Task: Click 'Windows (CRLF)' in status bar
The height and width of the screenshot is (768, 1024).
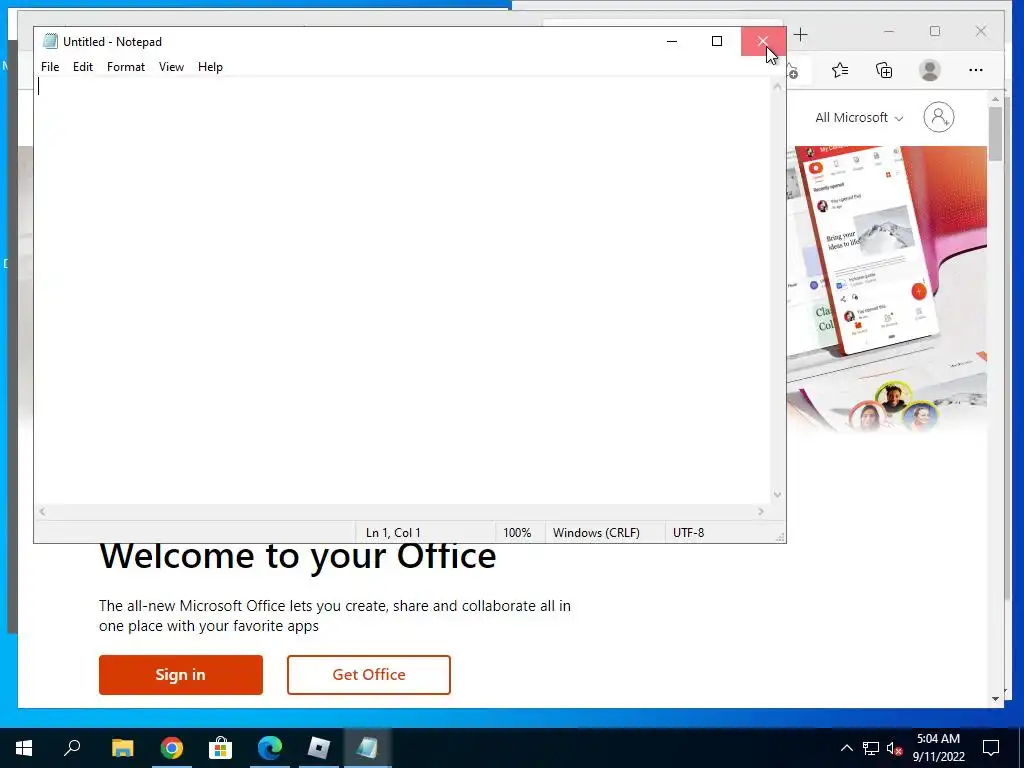Action: (x=596, y=533)
